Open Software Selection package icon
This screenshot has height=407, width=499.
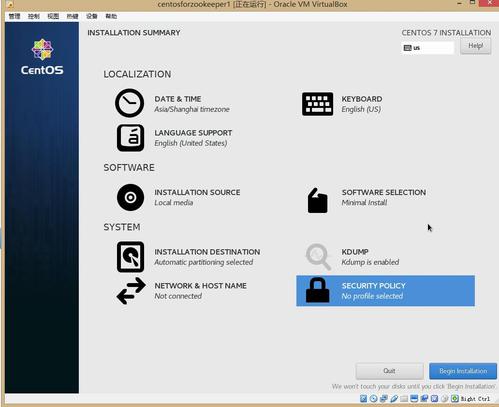tap(317, 200)
